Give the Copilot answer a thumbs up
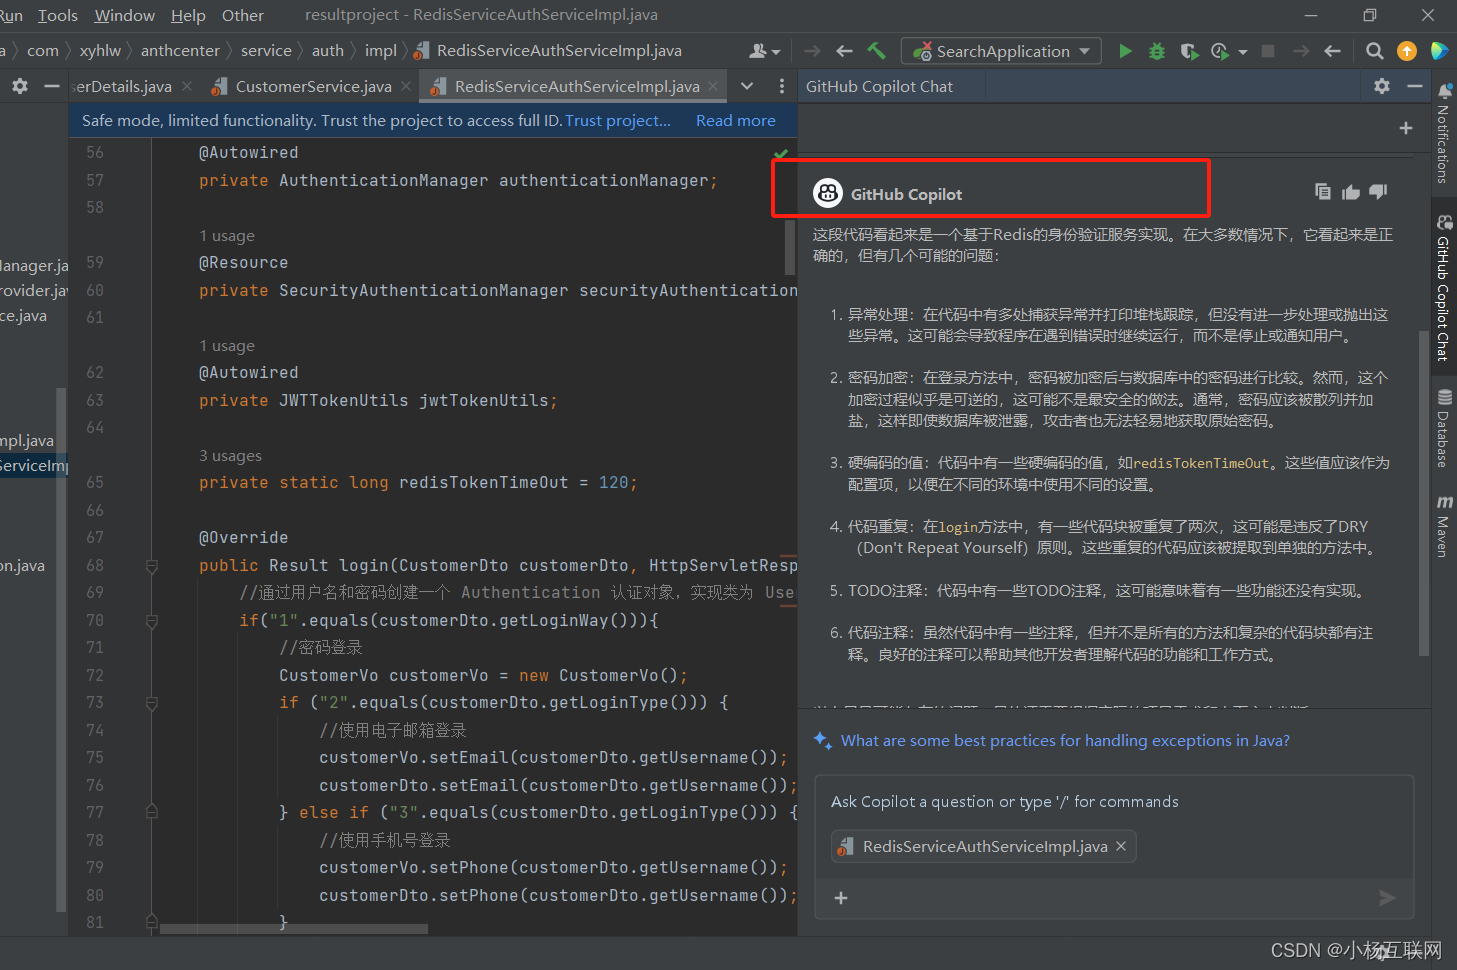Viewport: 1457px width, 970px height. click(x=1351, y=192)
